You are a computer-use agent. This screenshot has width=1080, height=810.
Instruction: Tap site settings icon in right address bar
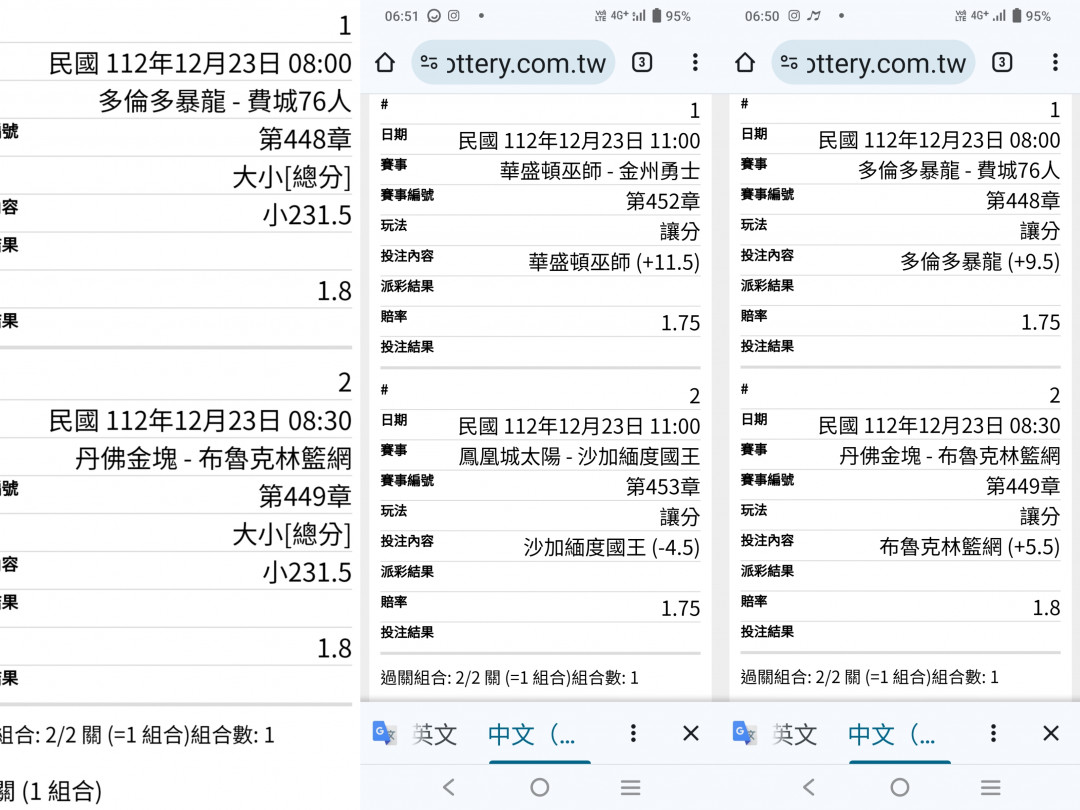click(x=789, y=63)
